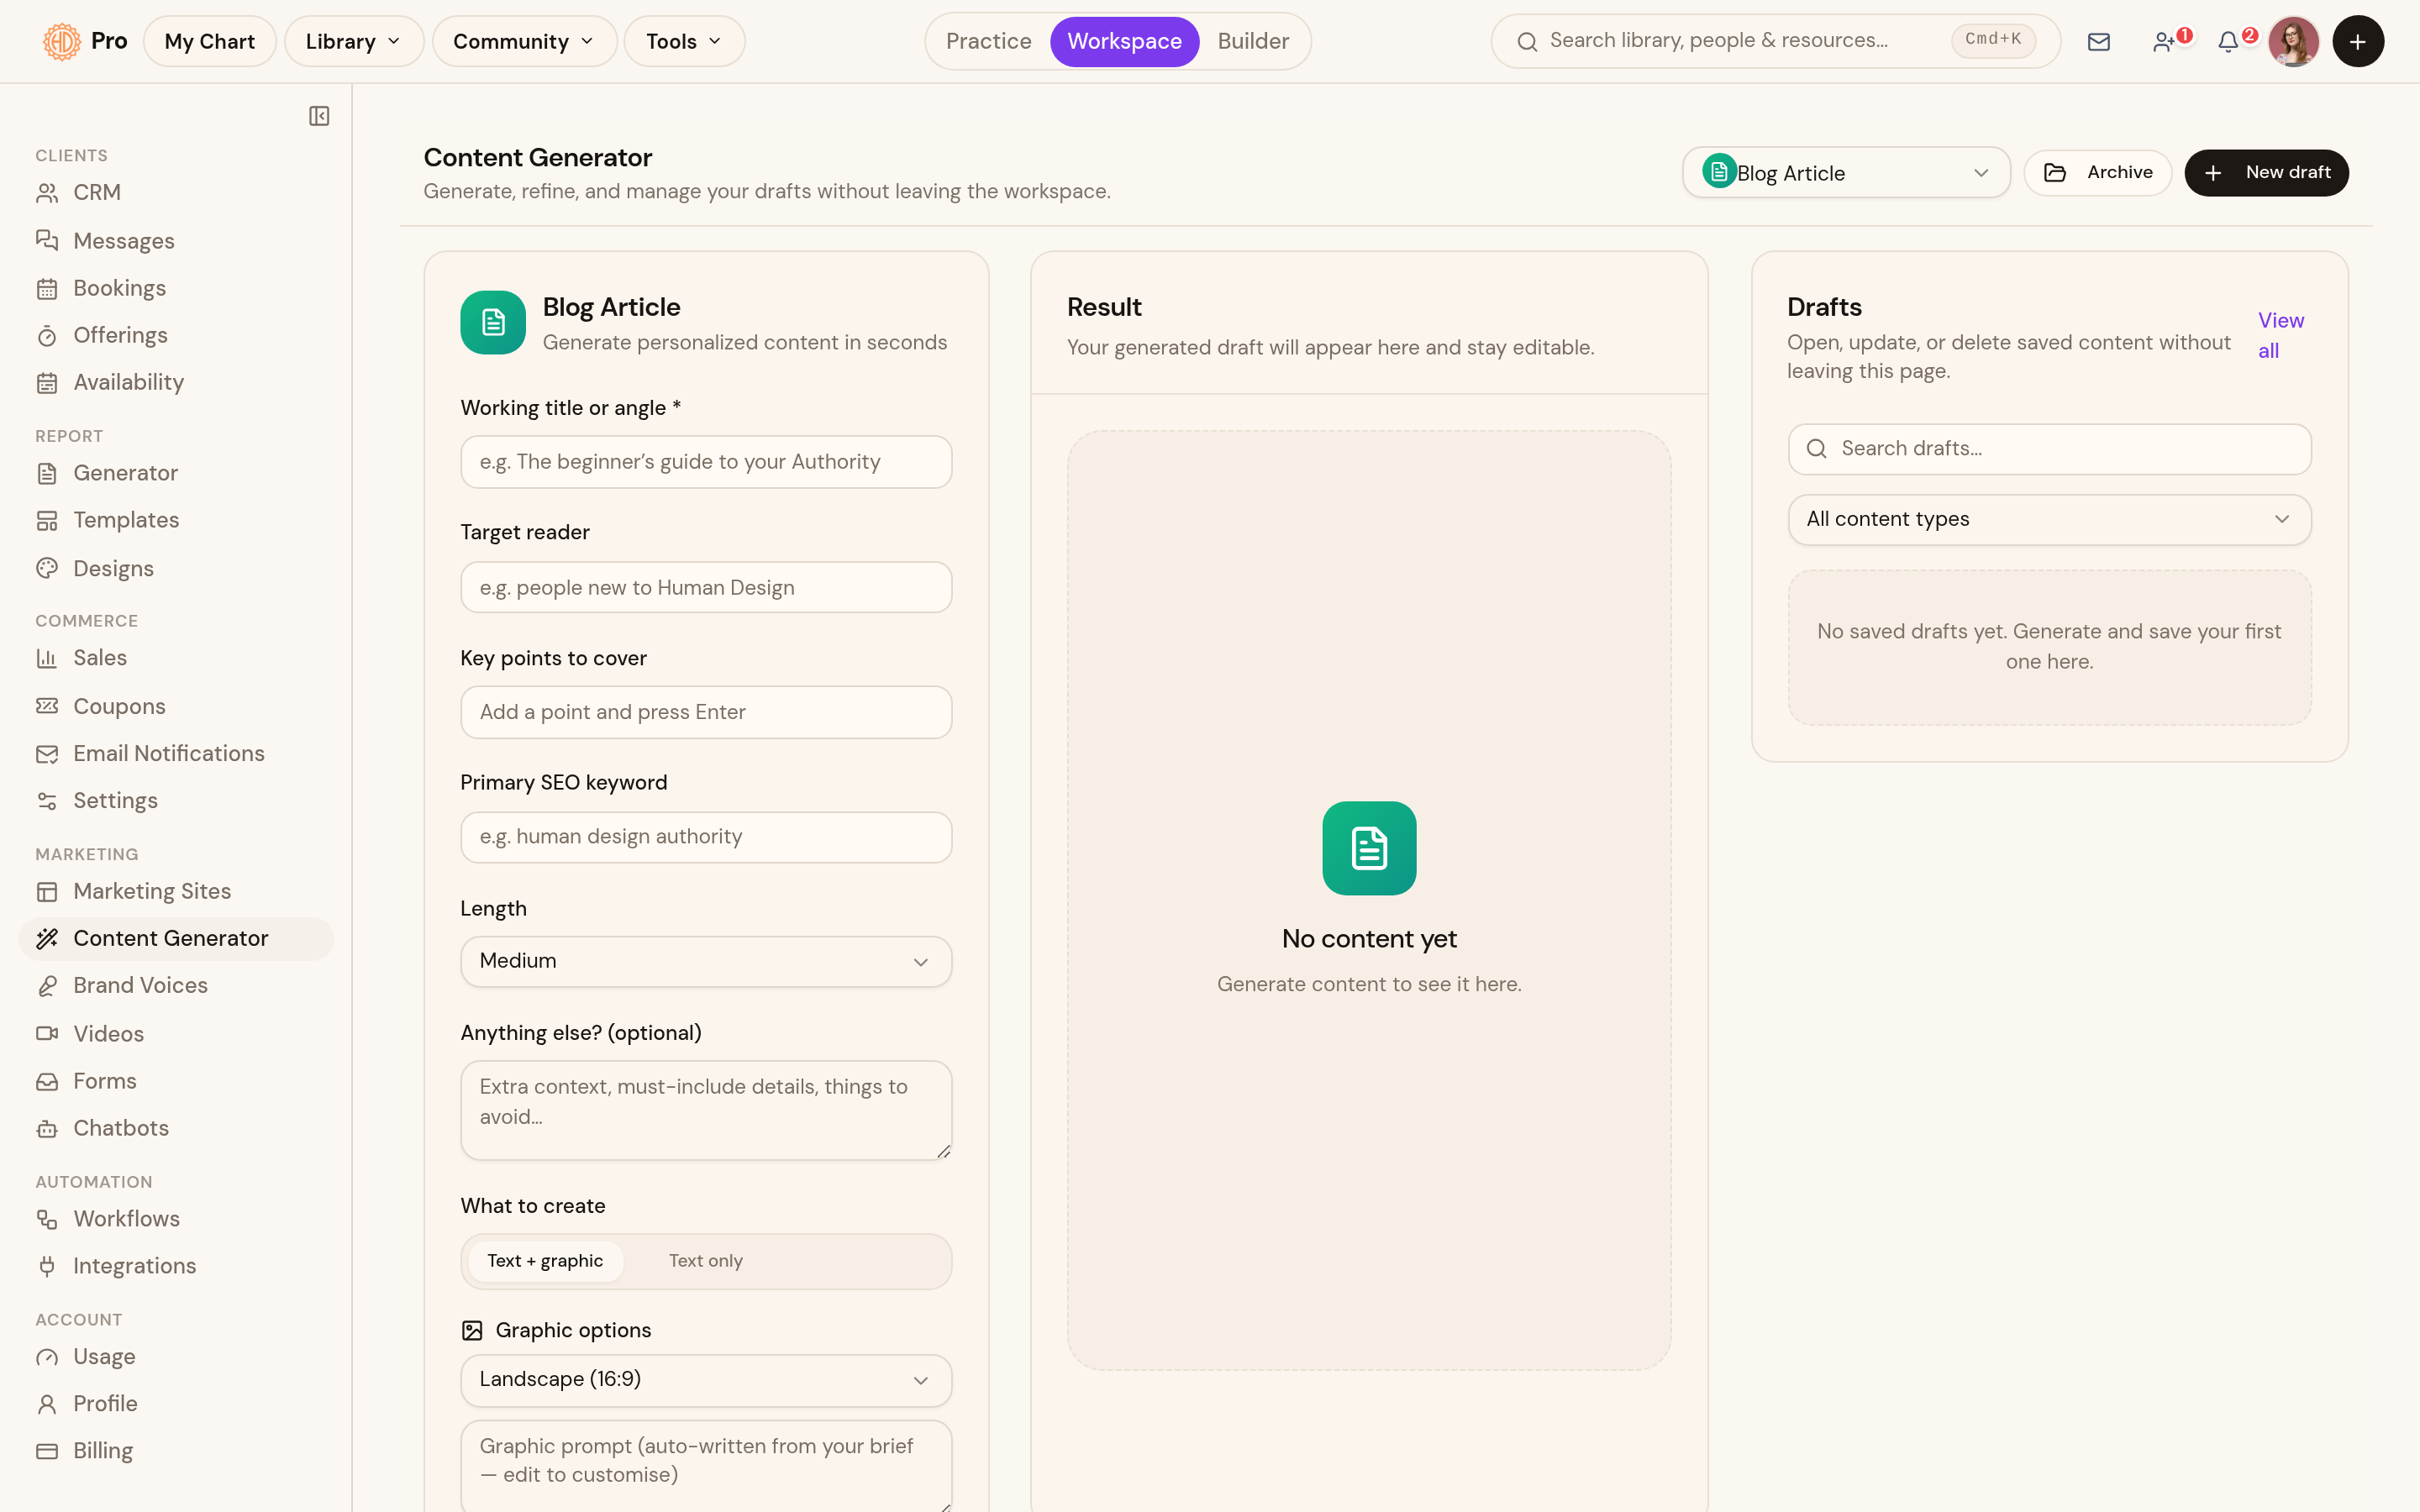Switch to the Practice tab

click(988, 41)
